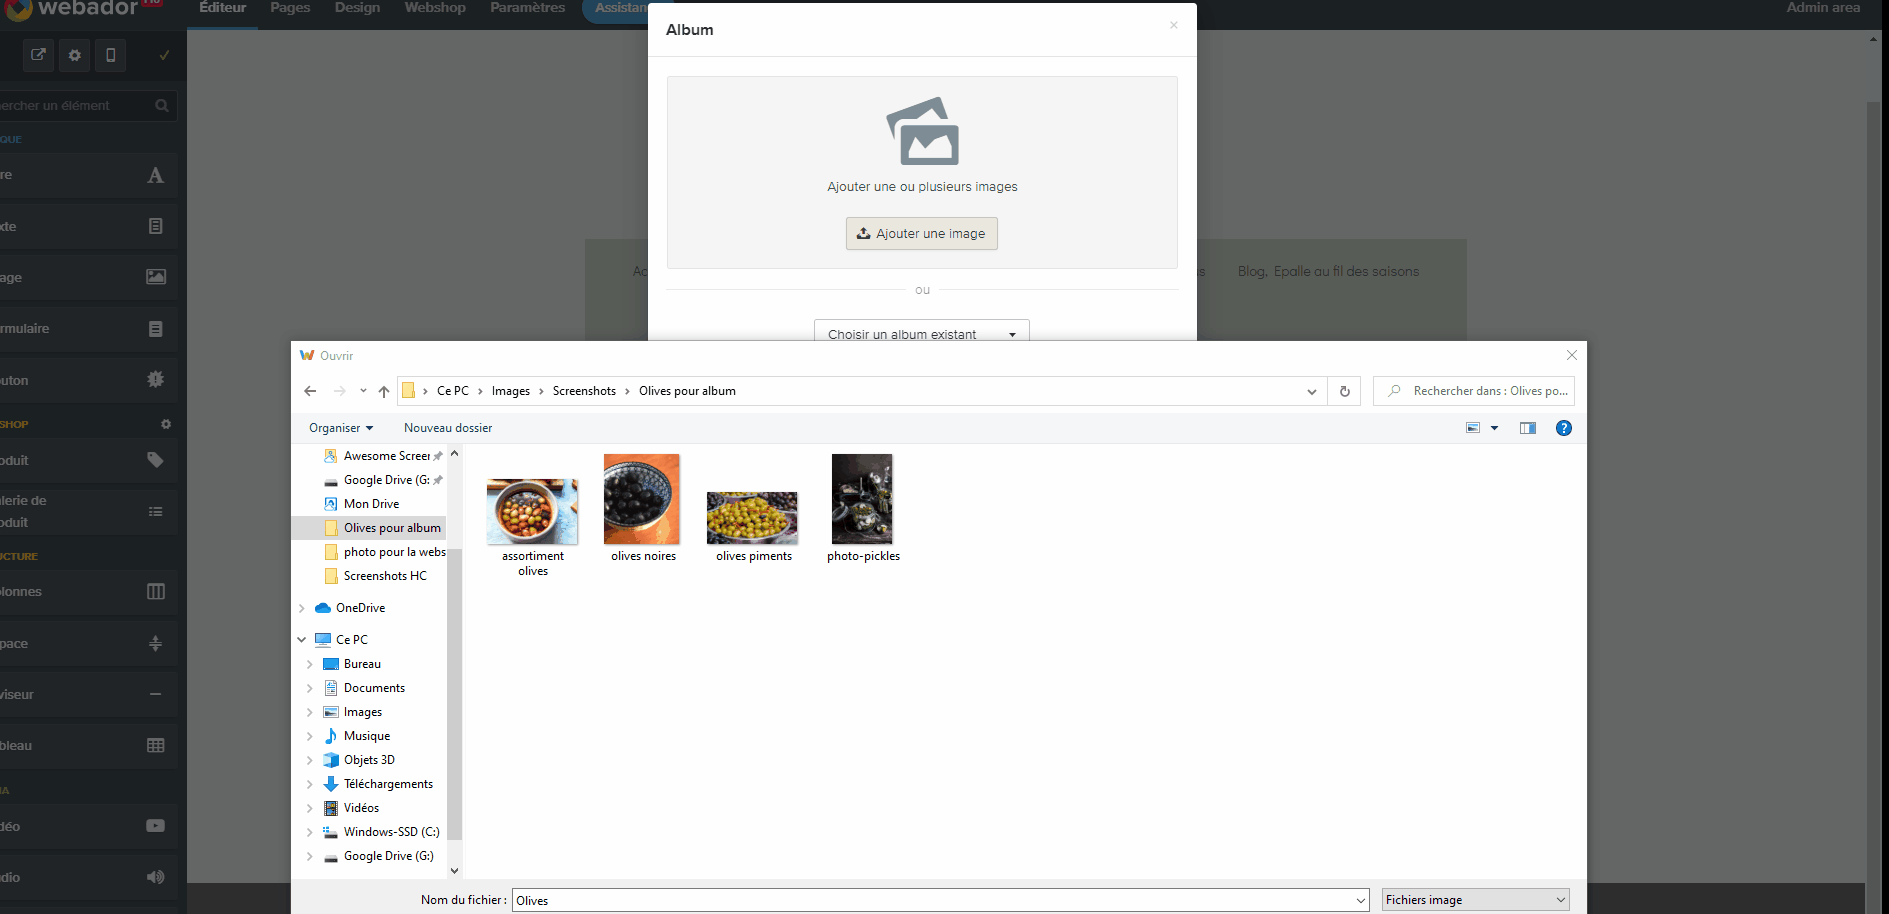
Task: Open the Organiser menu
Action: [340, 428]
